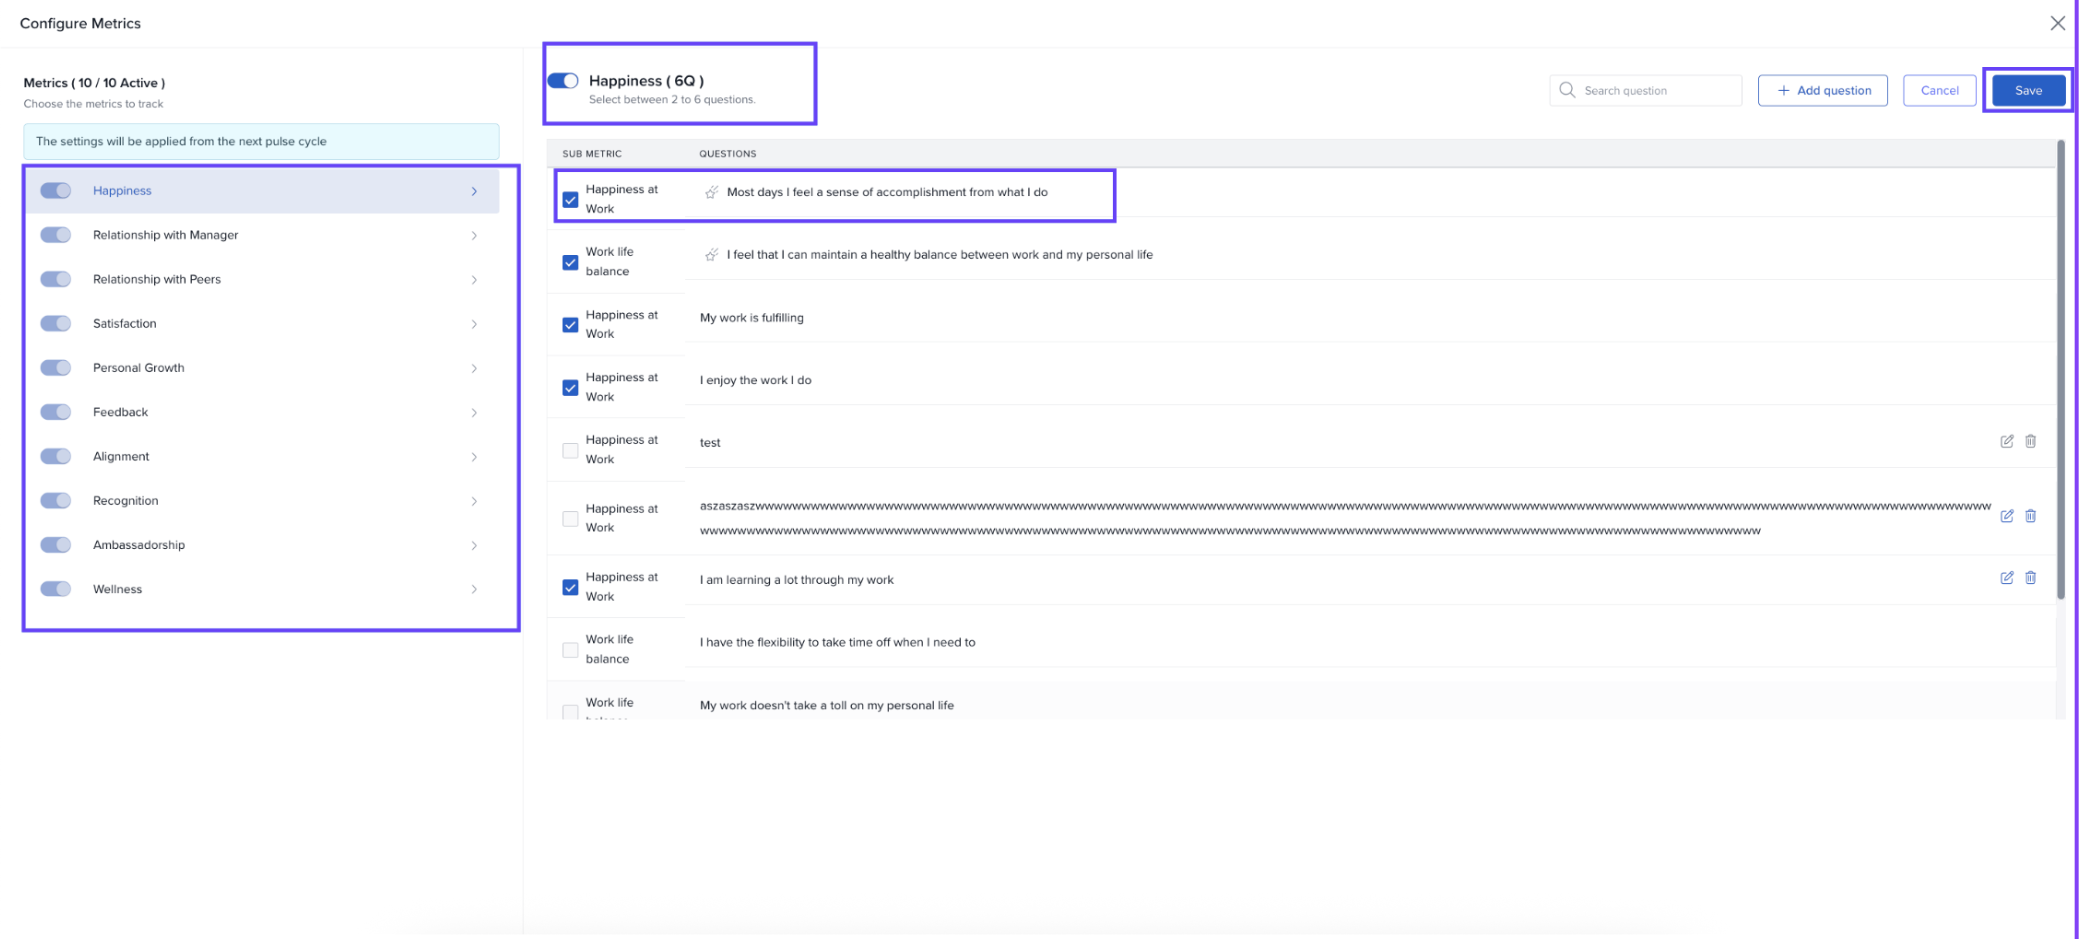The image size is (2079, 939).
Task: Disable the Happiness (6Q) header toggle
Action: point(563,81)
